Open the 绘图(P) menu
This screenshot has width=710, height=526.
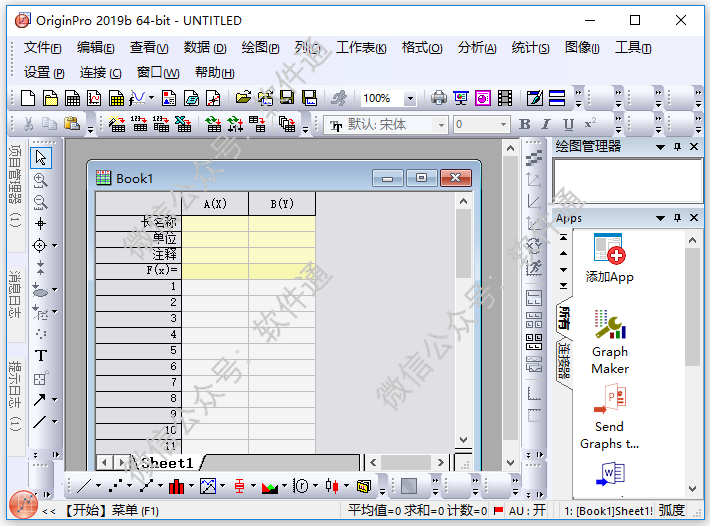[x=260, y=48]
